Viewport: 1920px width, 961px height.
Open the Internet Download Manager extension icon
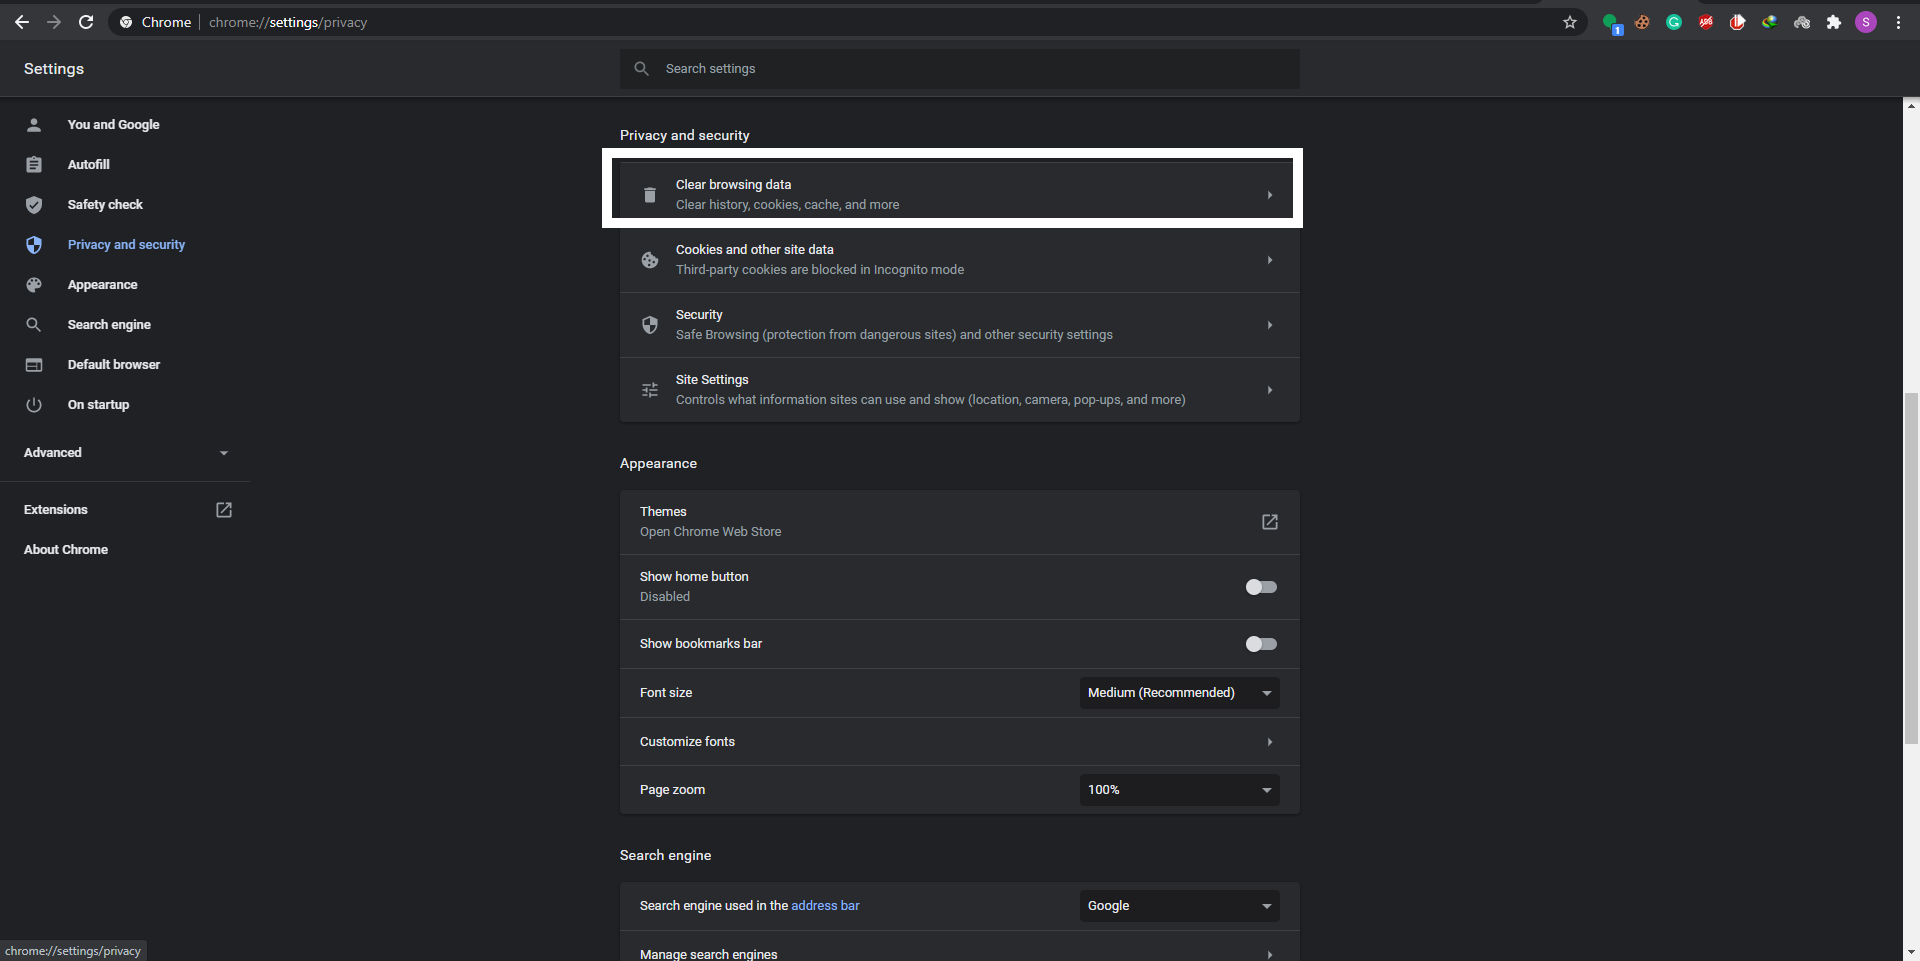point(1770,22)
